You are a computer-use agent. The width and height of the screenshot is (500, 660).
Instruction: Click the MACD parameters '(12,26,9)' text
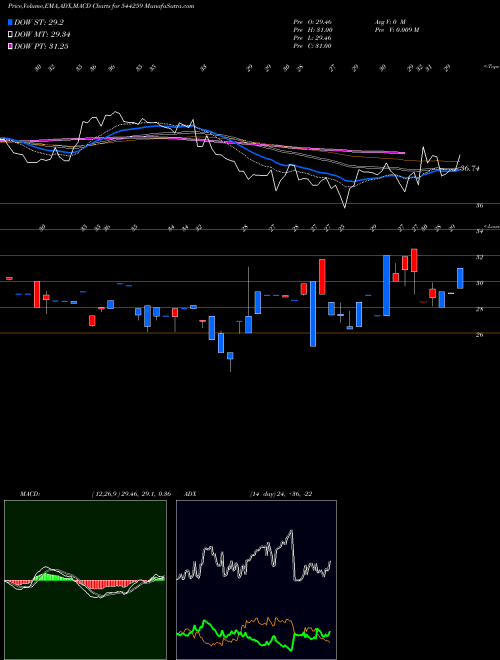[x=105, y=494]
